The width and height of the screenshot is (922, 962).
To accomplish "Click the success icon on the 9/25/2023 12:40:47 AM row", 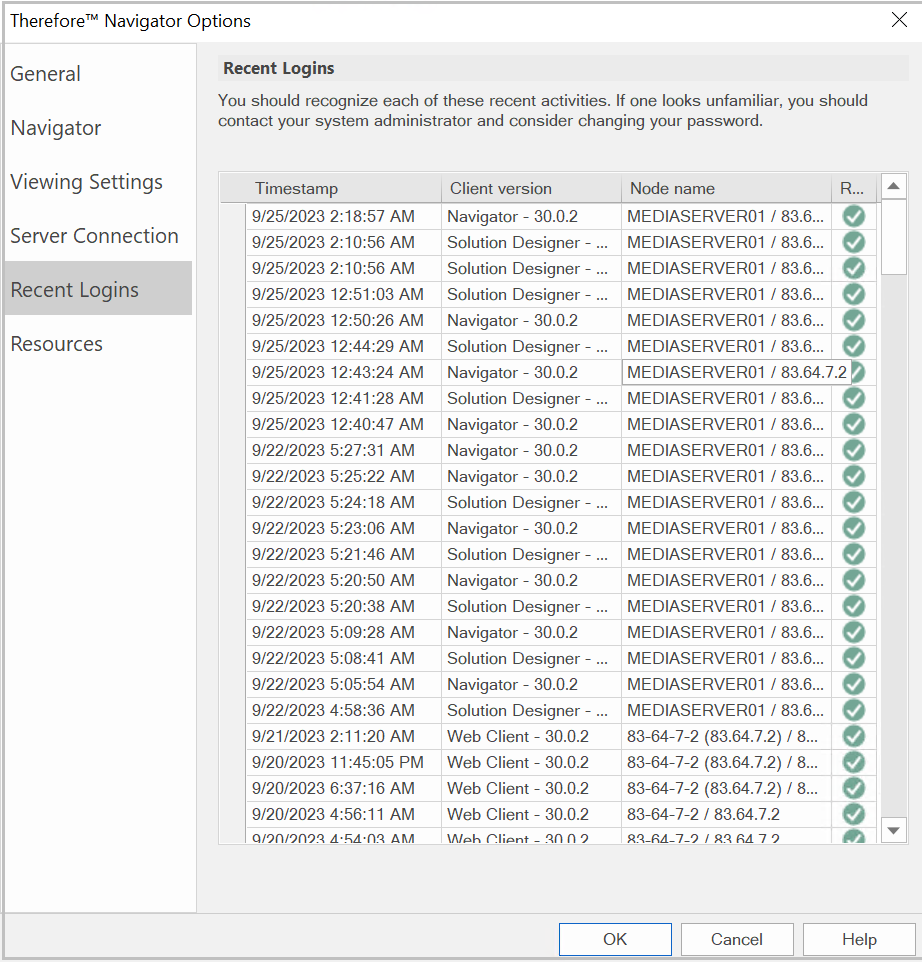I will [x=854, y=424].
